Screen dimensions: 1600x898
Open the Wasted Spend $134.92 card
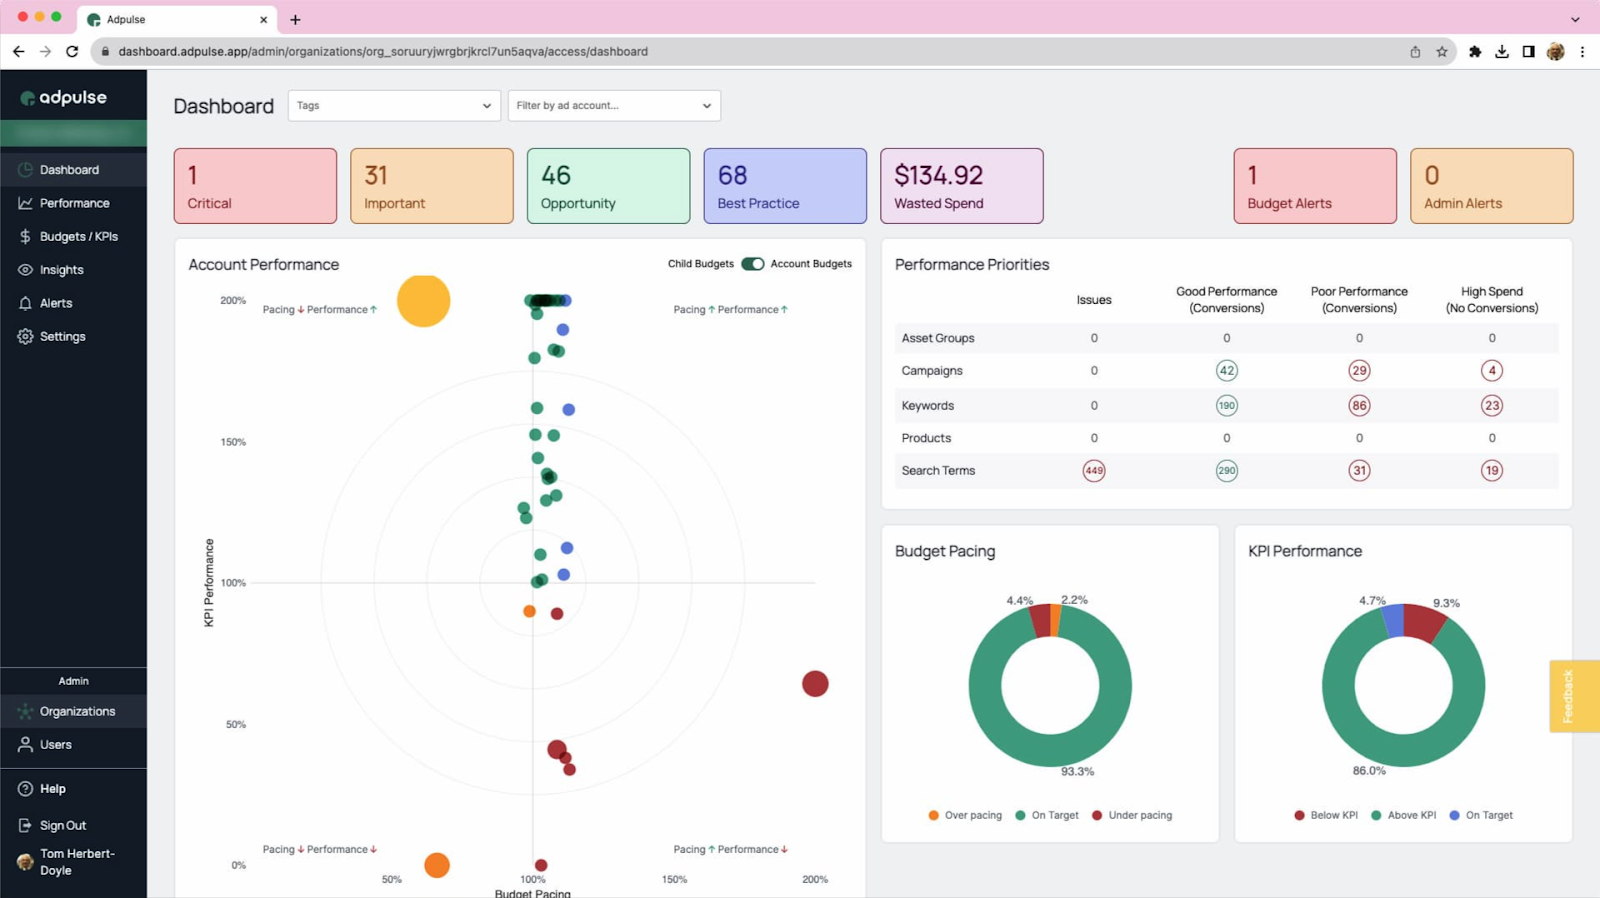coord(961,186)
